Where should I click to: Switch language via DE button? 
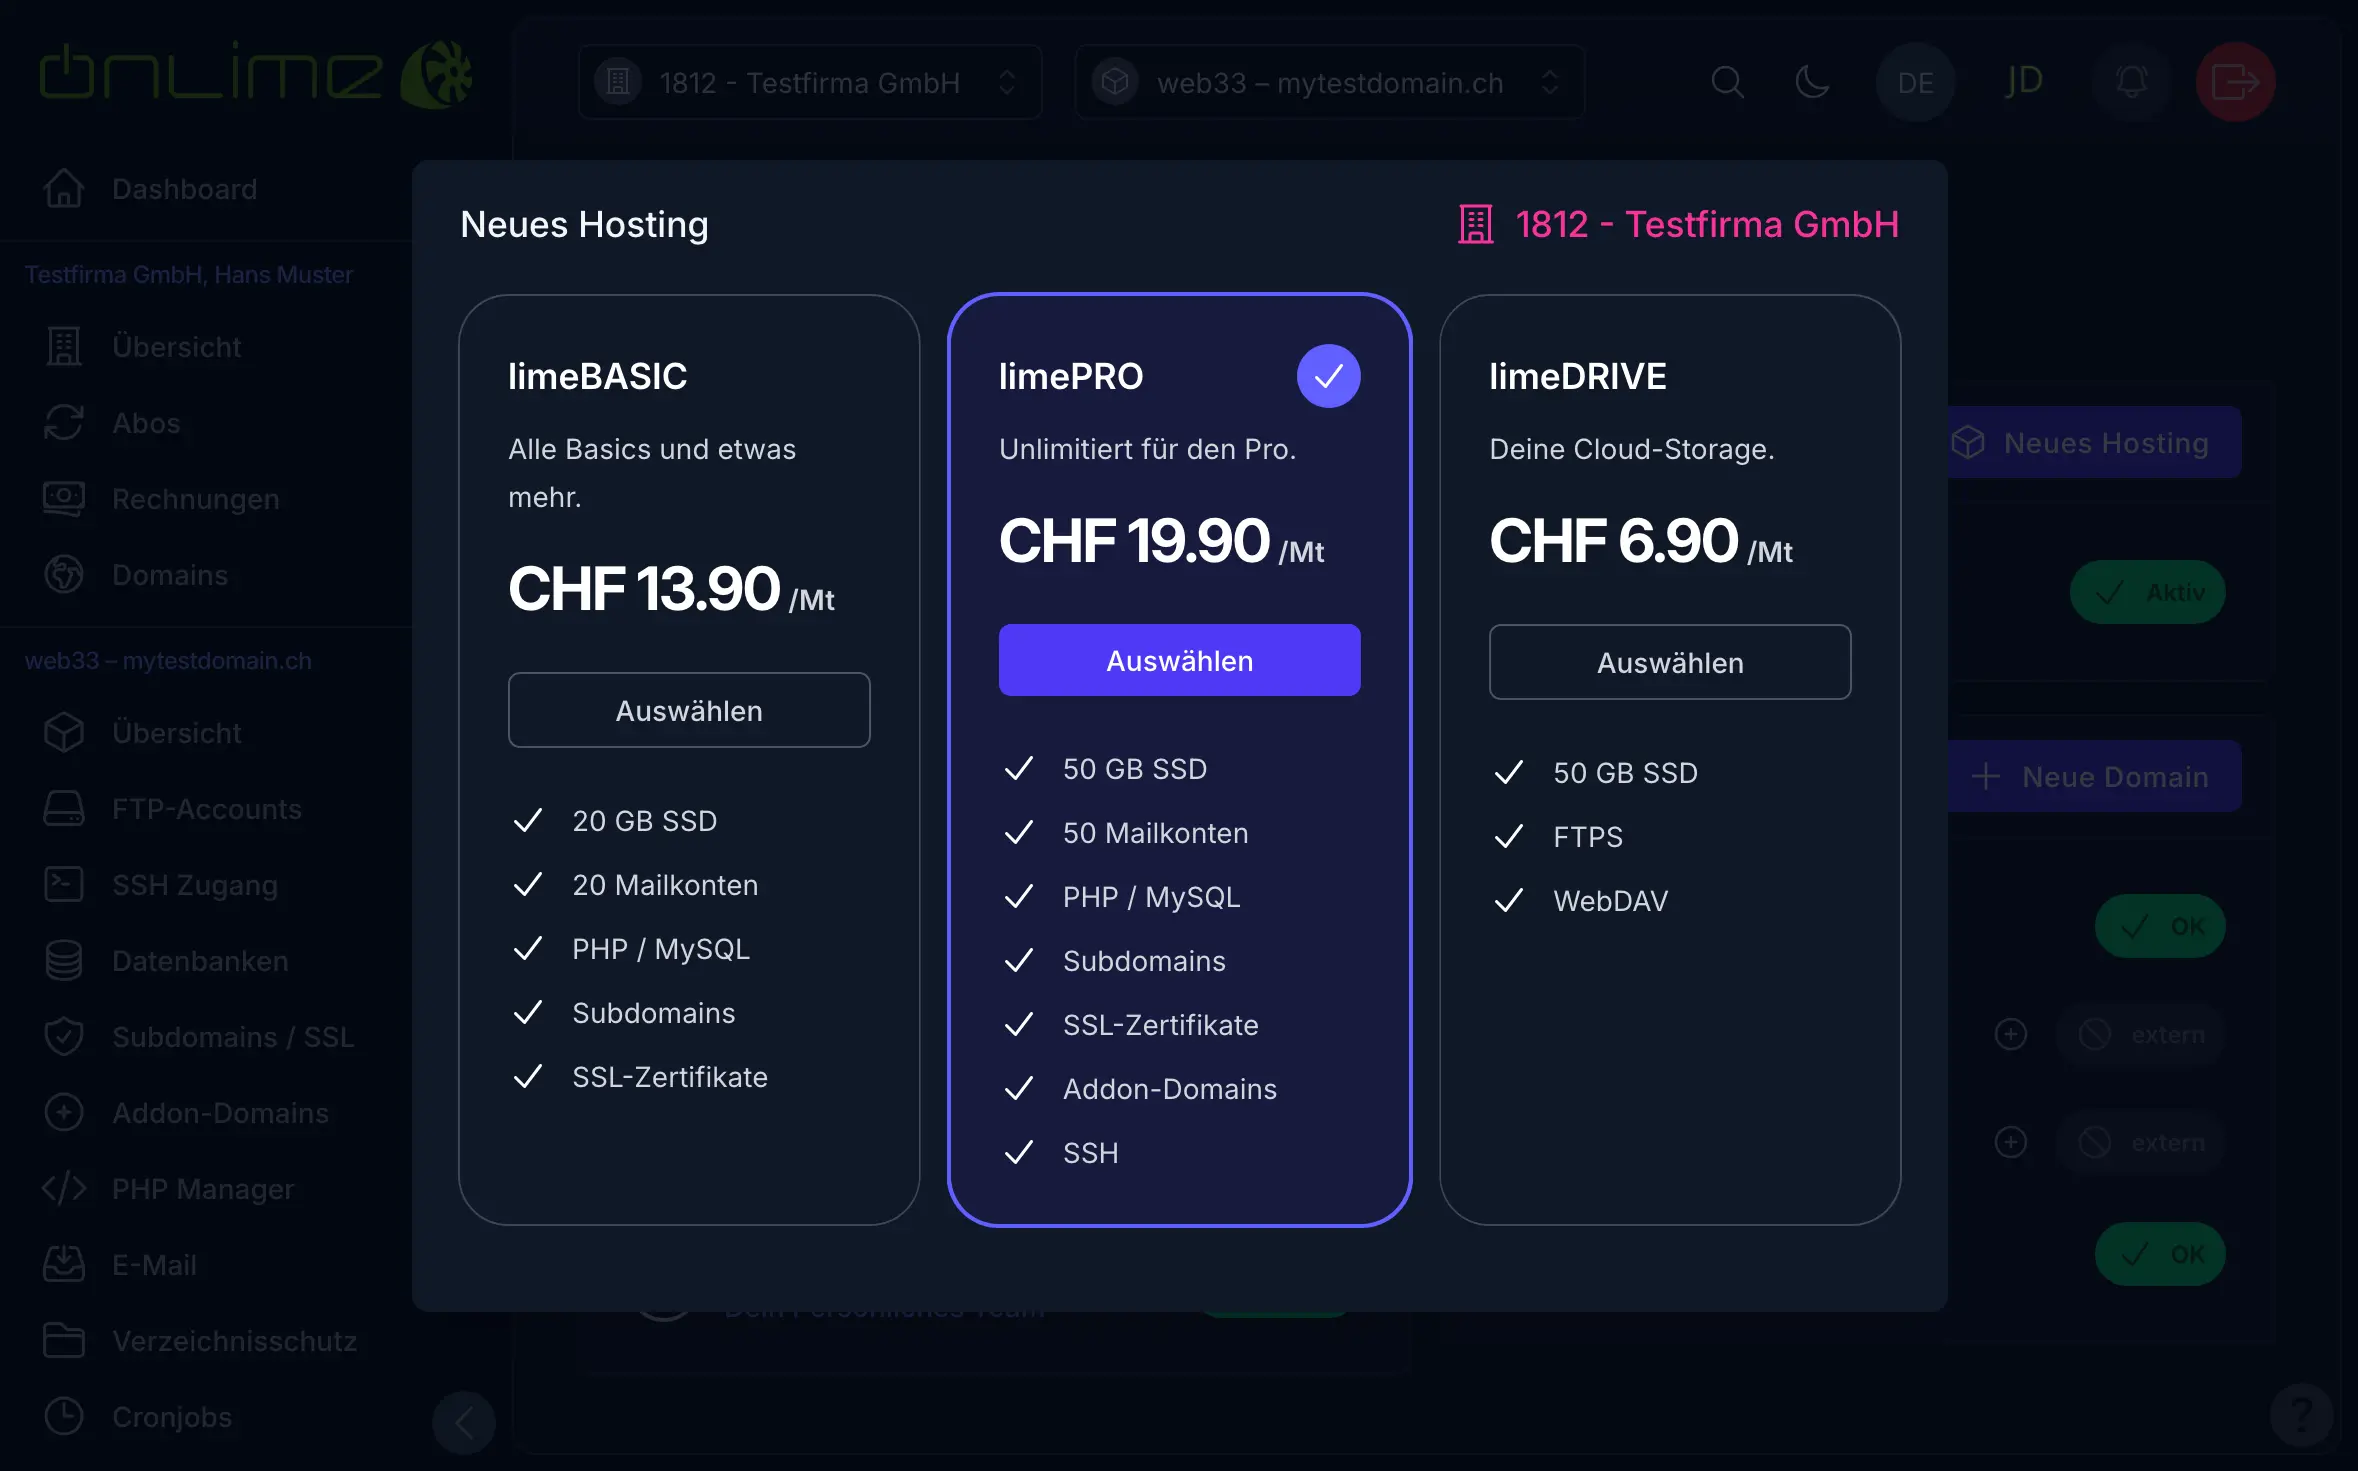coord(1915,82)
